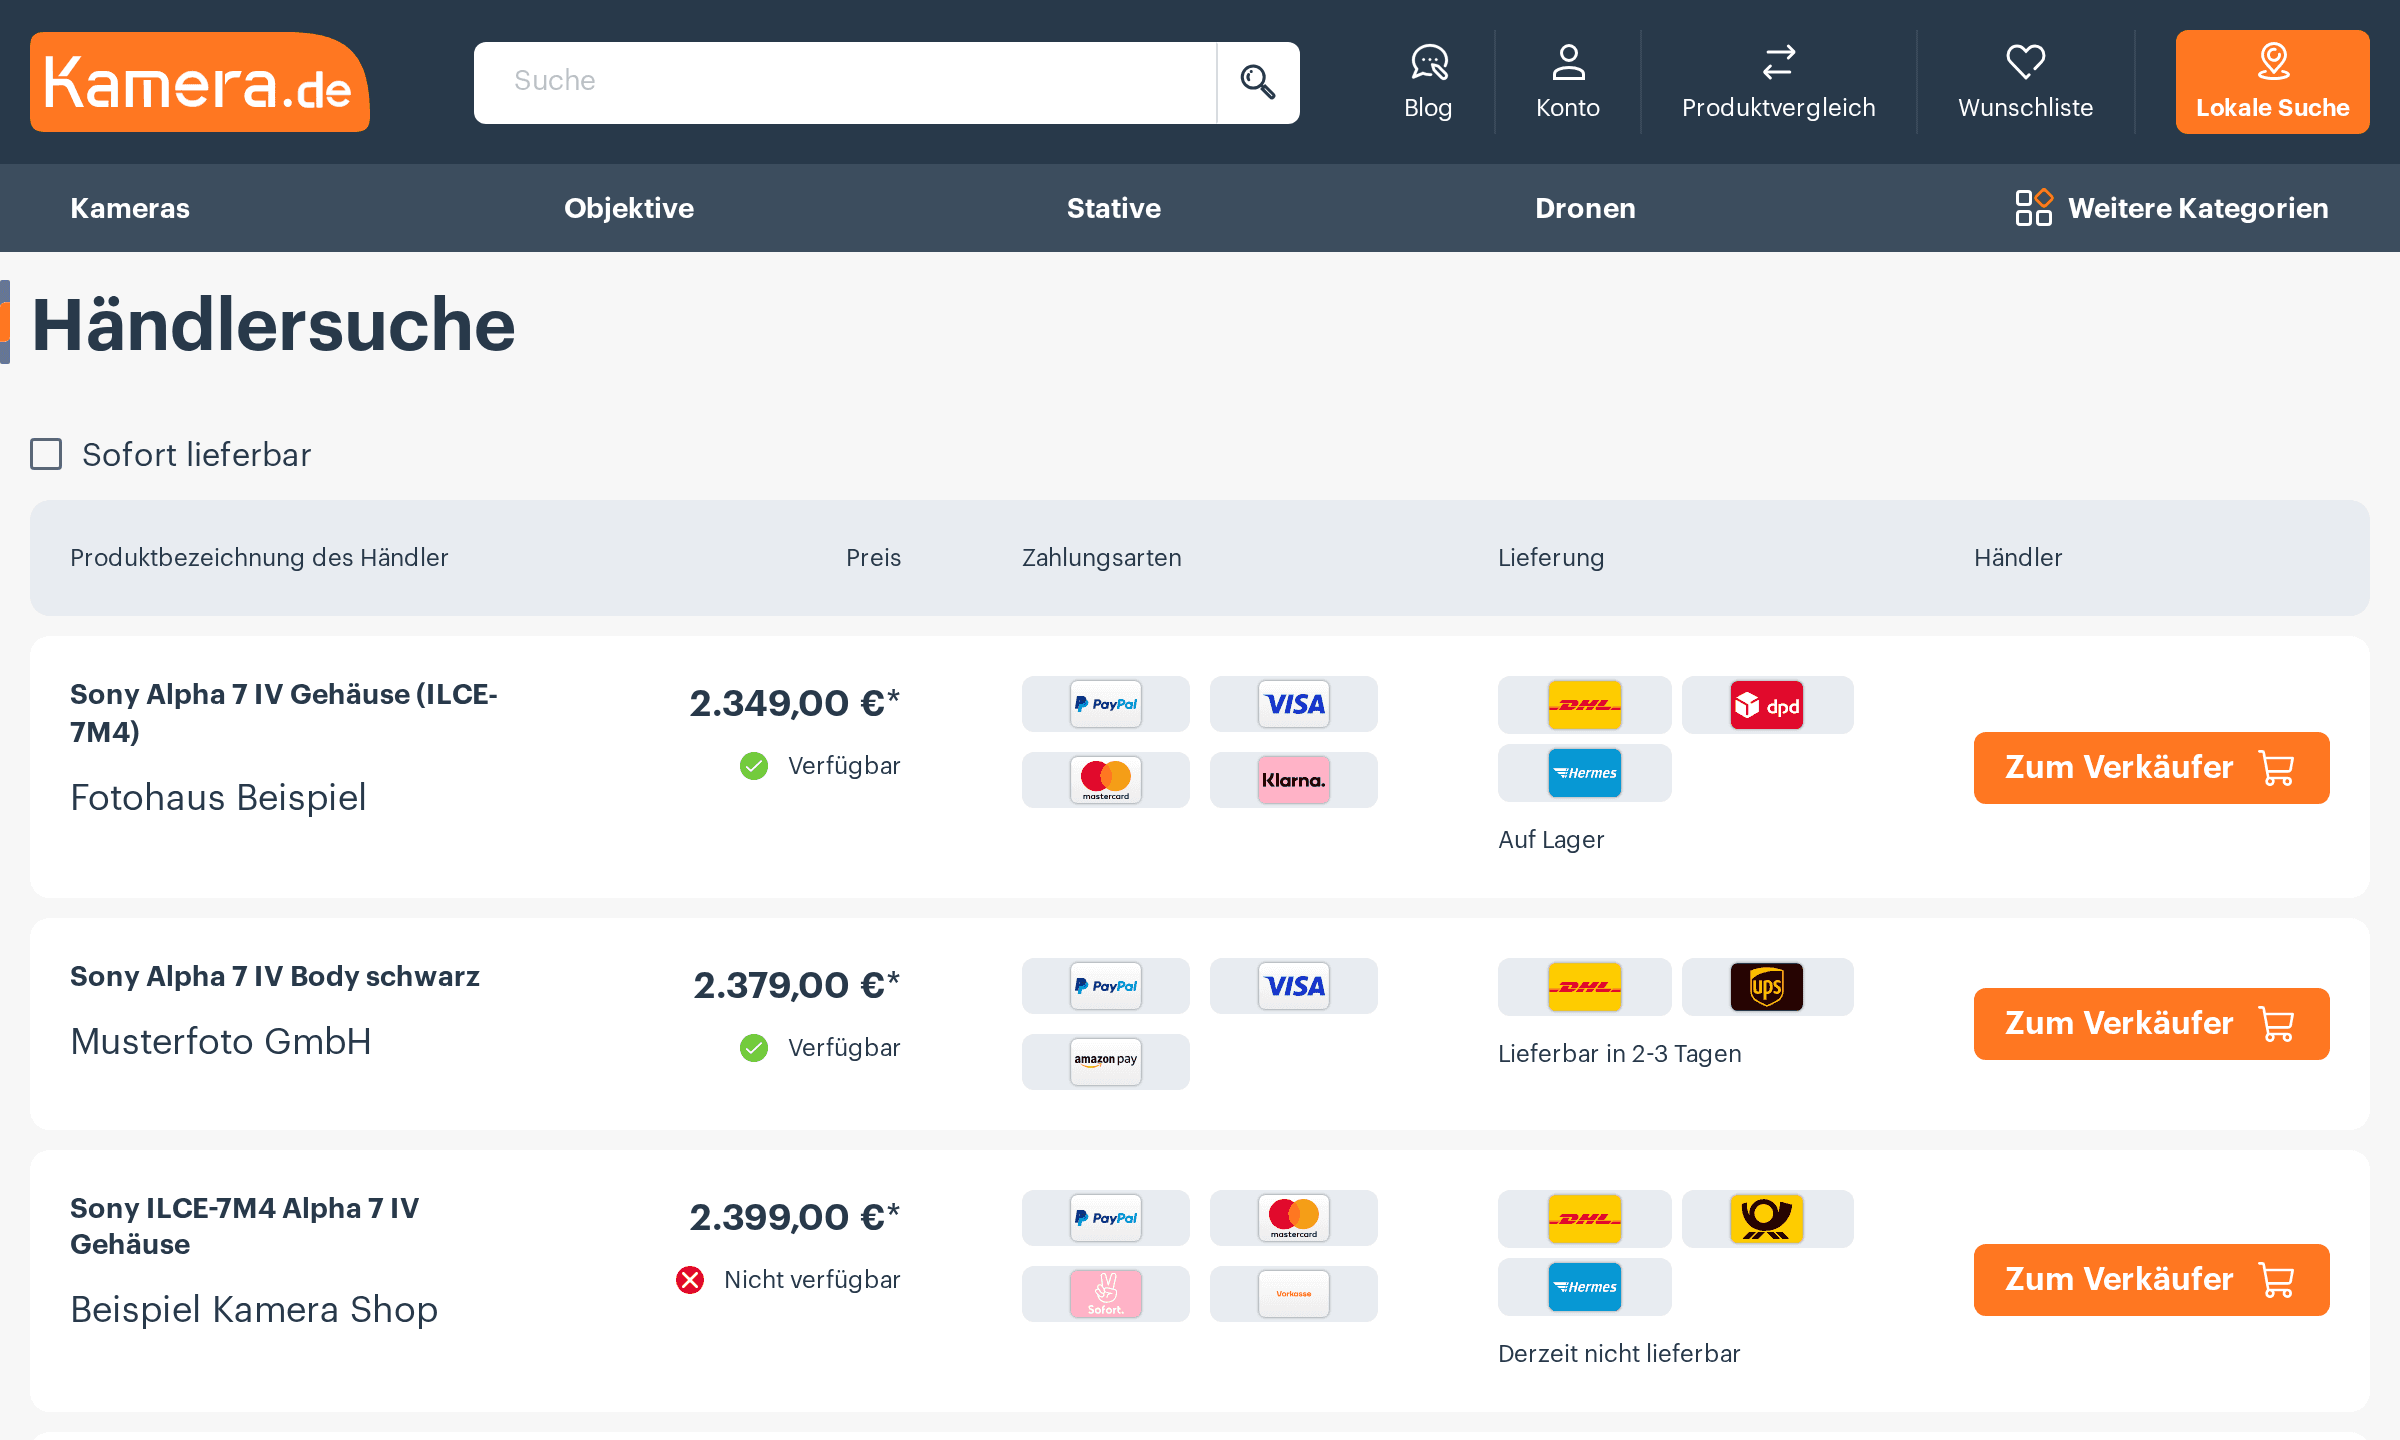Focus the Suche input field
2400x1440 pixels.
click(845, 82)
